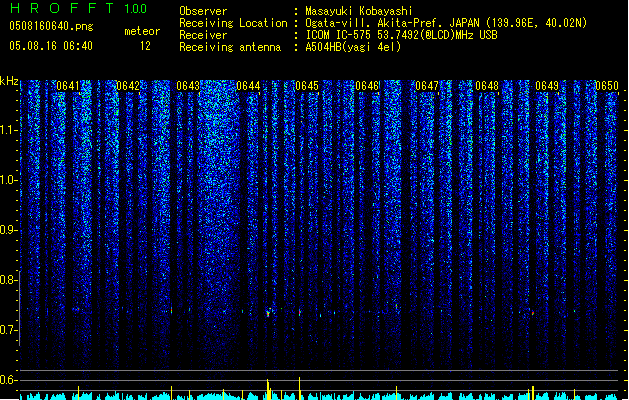This screenshot has height=400, width=629.
Task: Click the 0646 time marker
Action: [x=367, y=86]
